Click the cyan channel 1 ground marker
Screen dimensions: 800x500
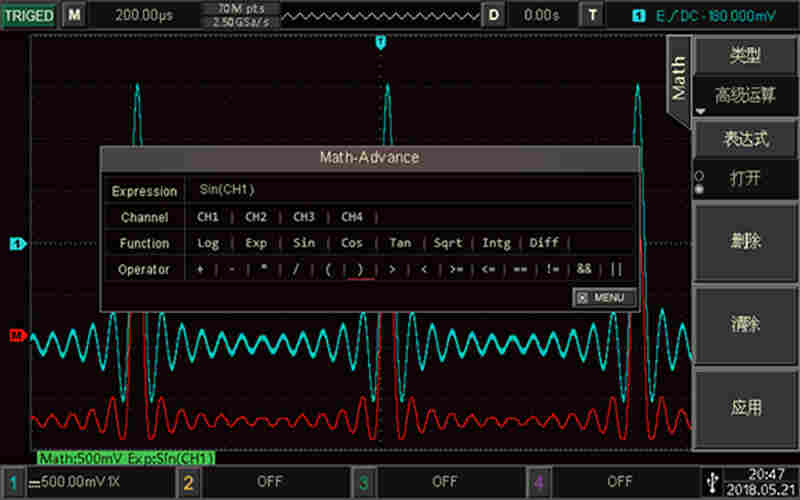[17, 243]
